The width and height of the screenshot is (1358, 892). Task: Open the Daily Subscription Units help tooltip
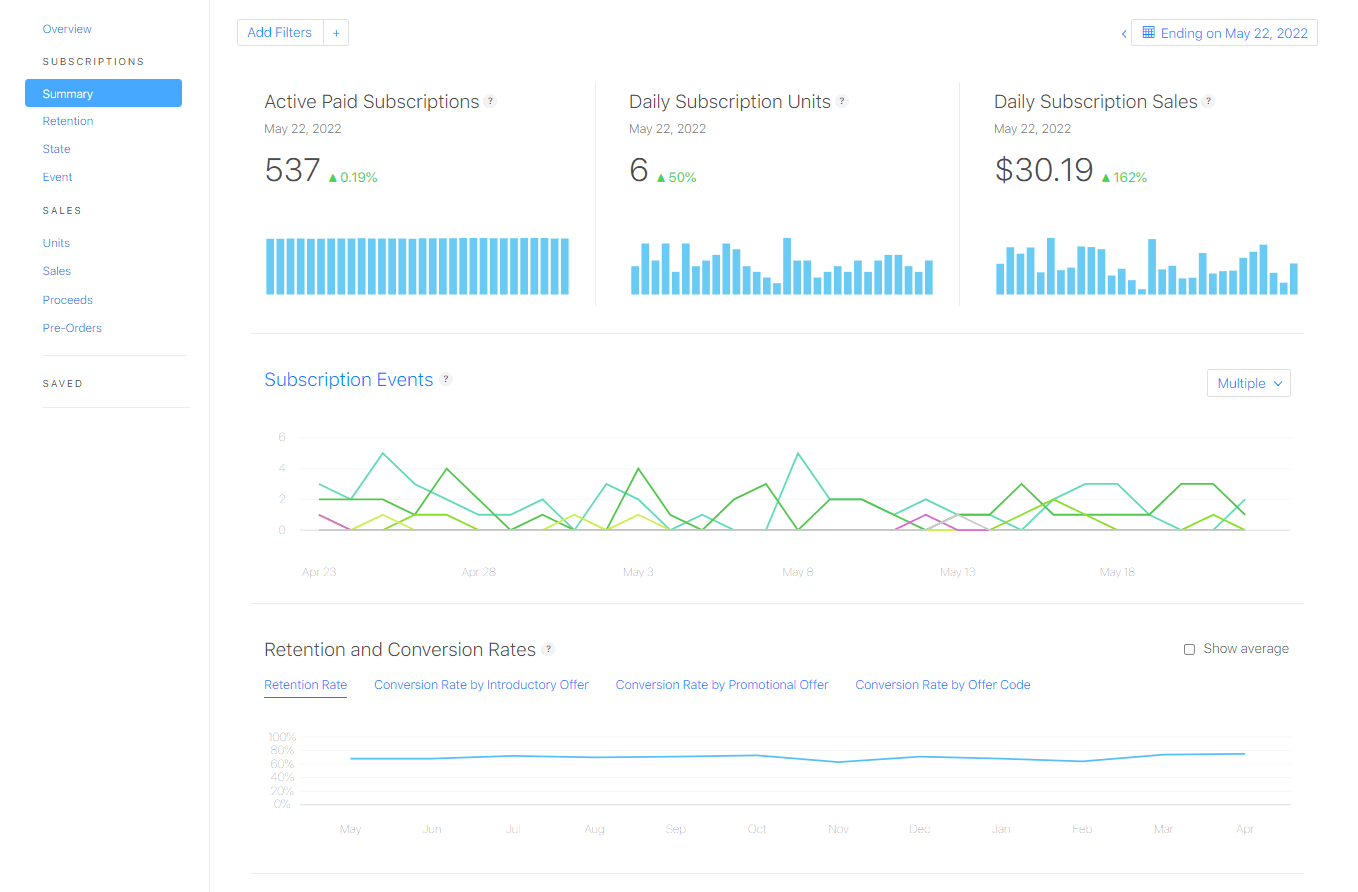(843, 100)
